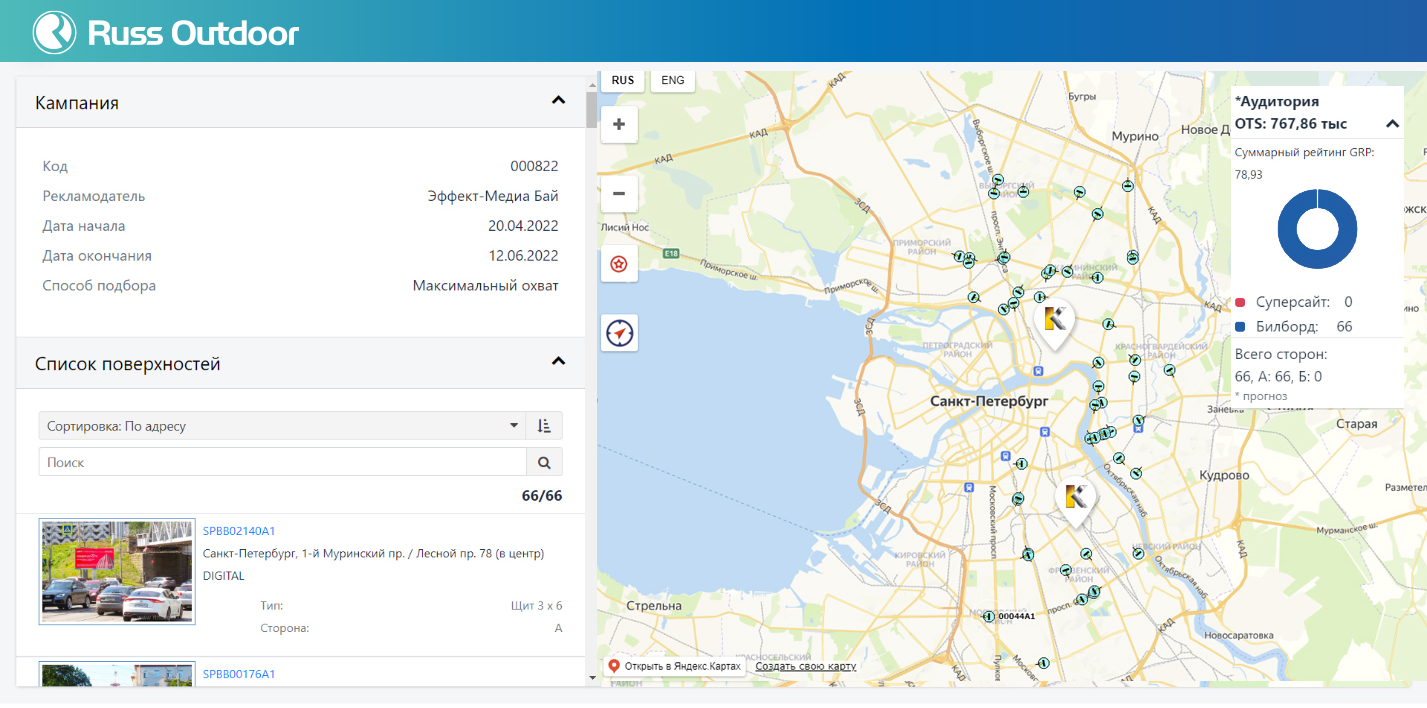Open the Сортировка: По адресу dropdown

(282, 426)
